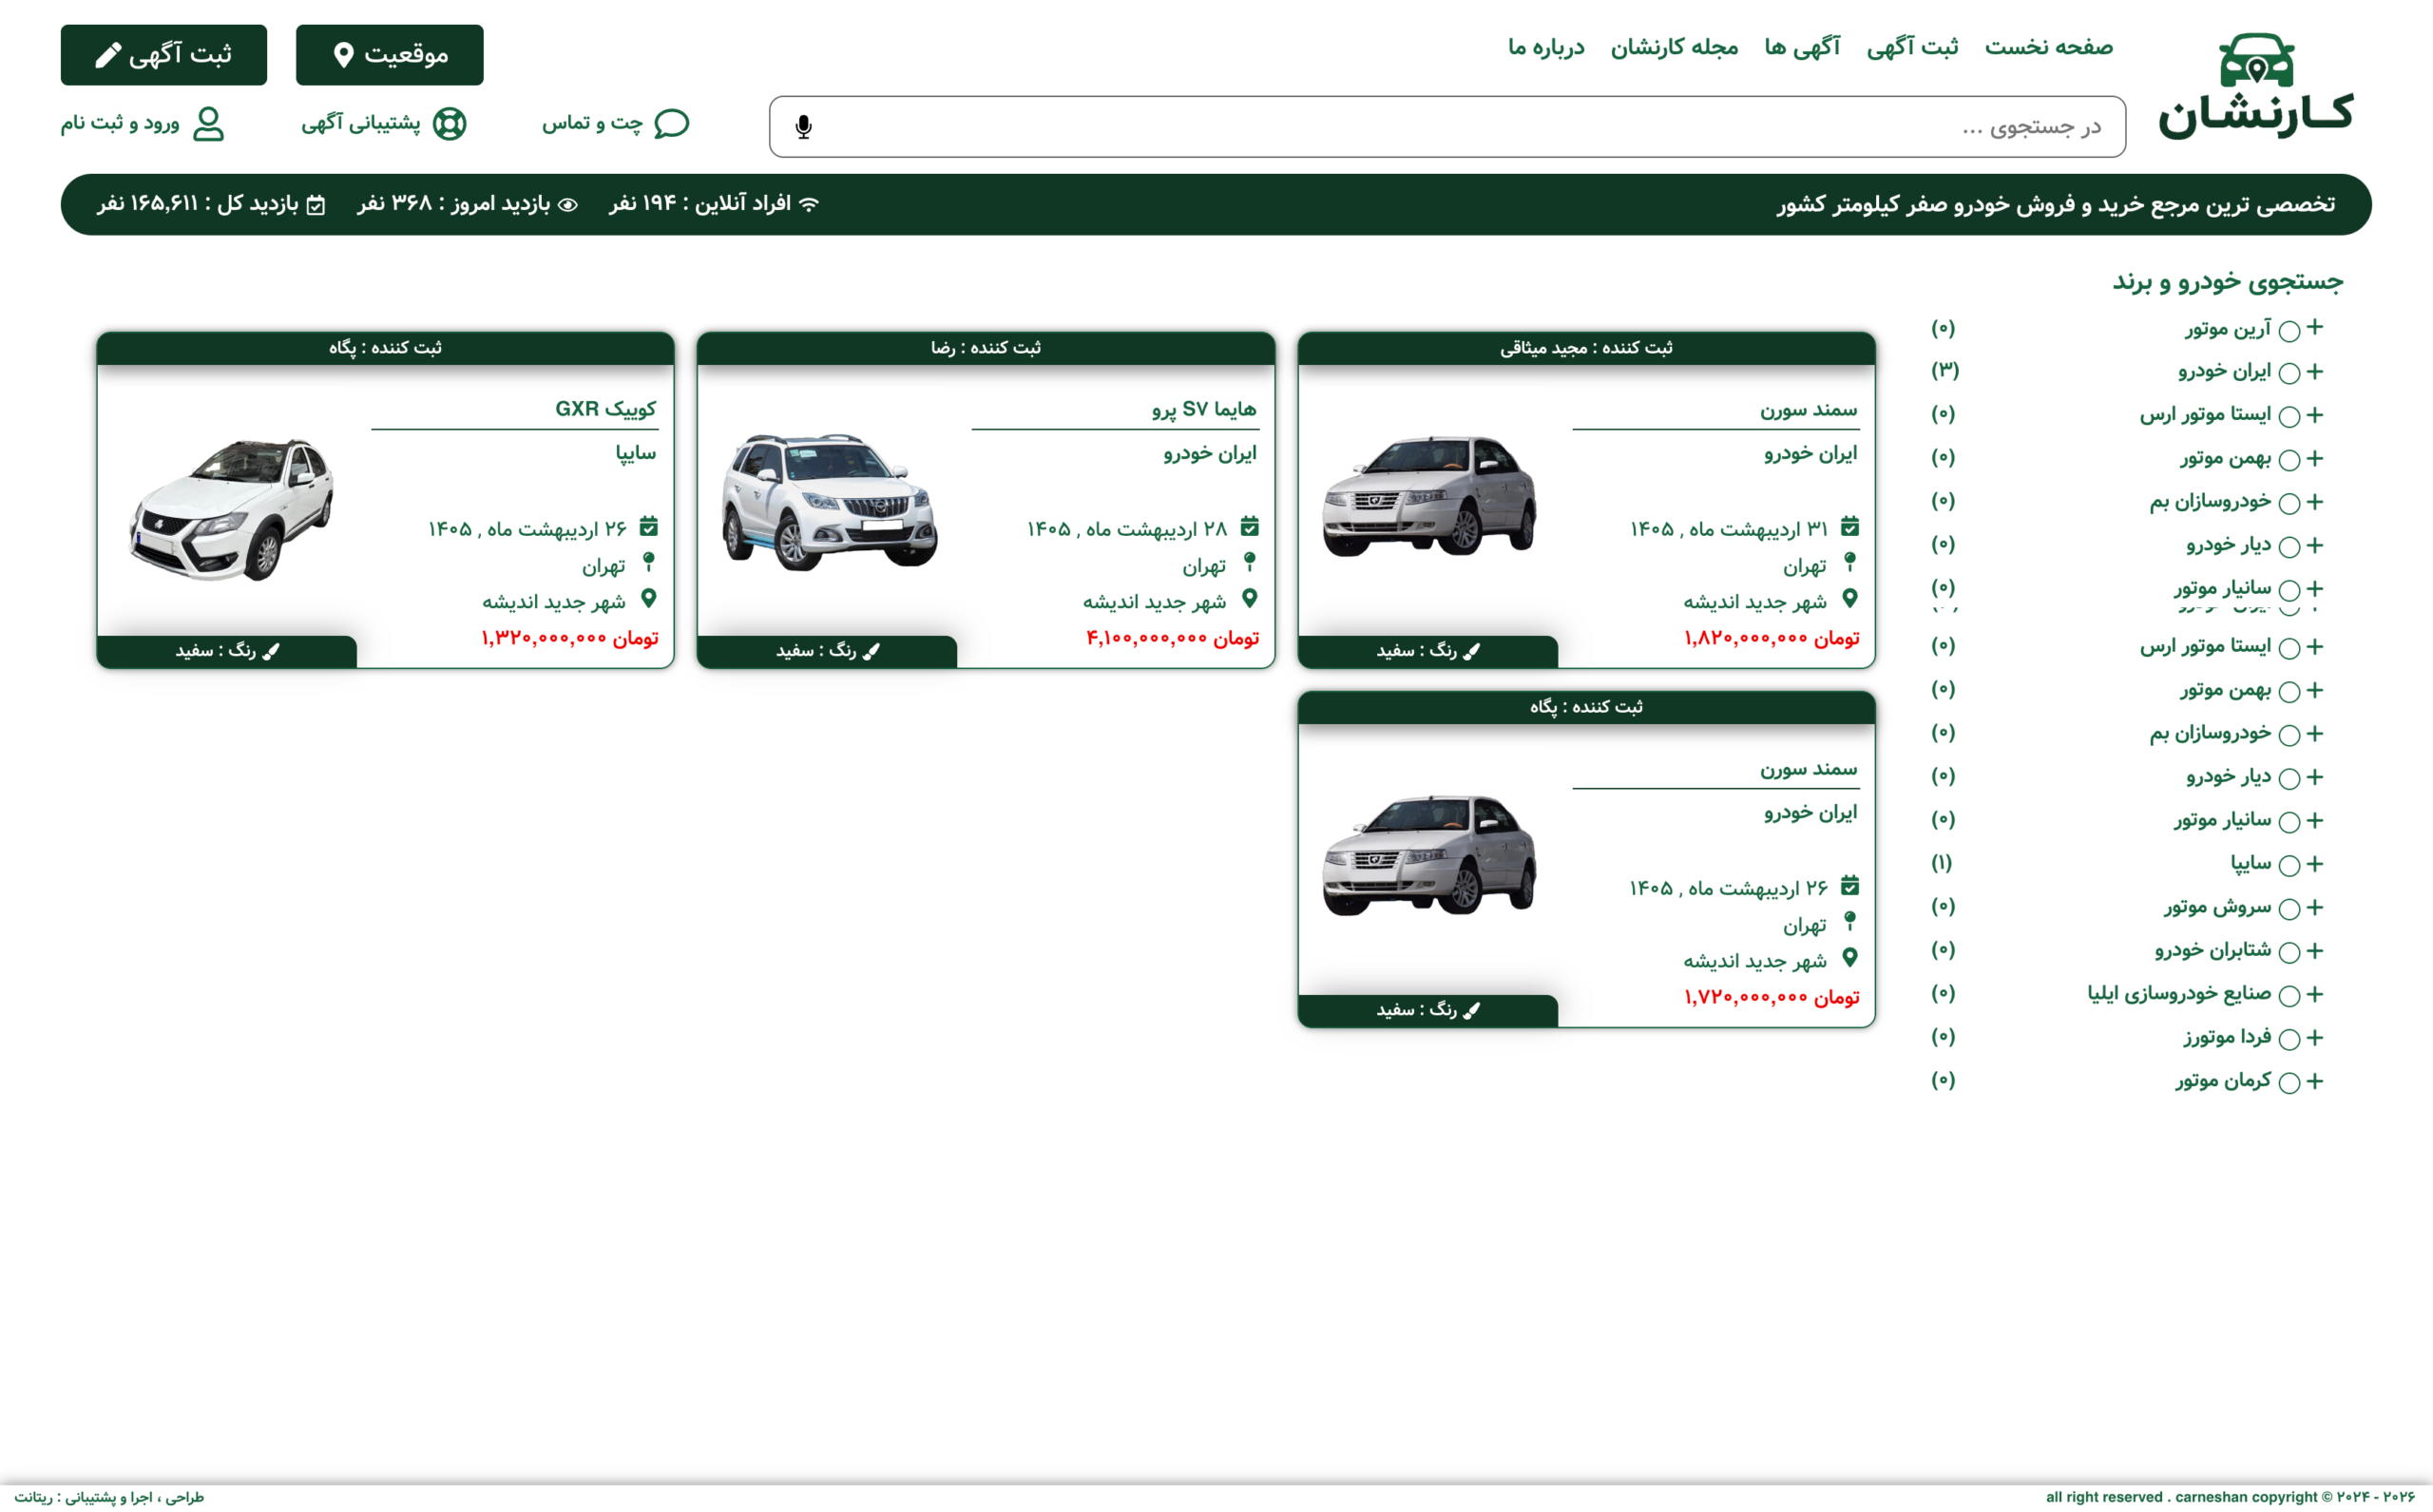Image resolution: width=2433 pixels, height=1512 pixels.
Task: Expand the صنایع خودروسازی ایلیا plus sign
Action: pyautogui.click(x=2315, y=993)
